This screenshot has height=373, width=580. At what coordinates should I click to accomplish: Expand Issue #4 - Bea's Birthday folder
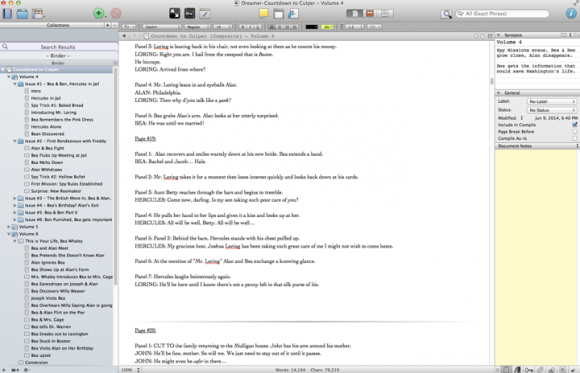tap(15, 205)
